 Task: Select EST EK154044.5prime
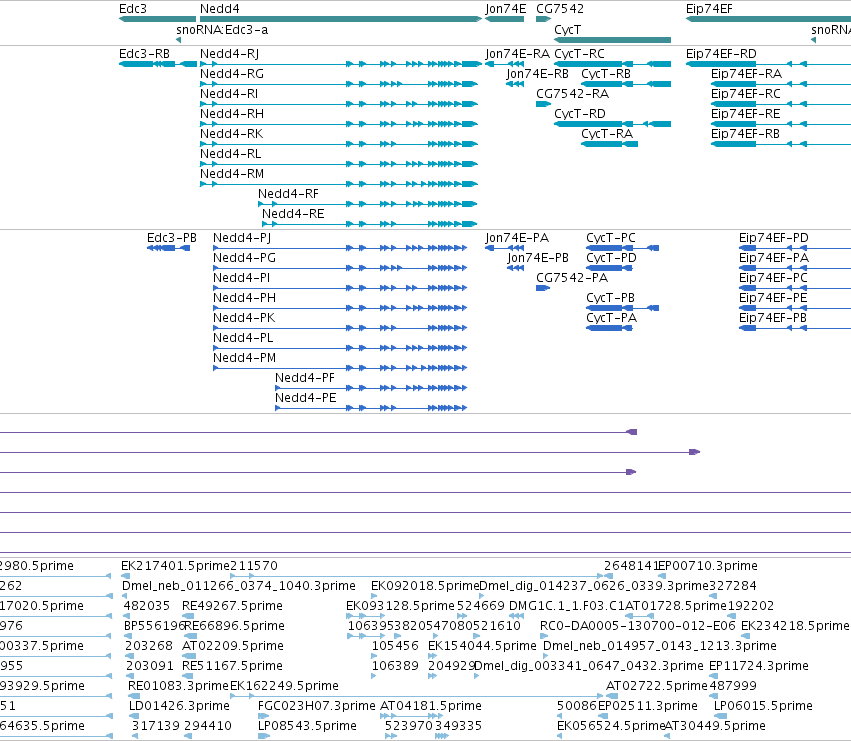[432, 656]
